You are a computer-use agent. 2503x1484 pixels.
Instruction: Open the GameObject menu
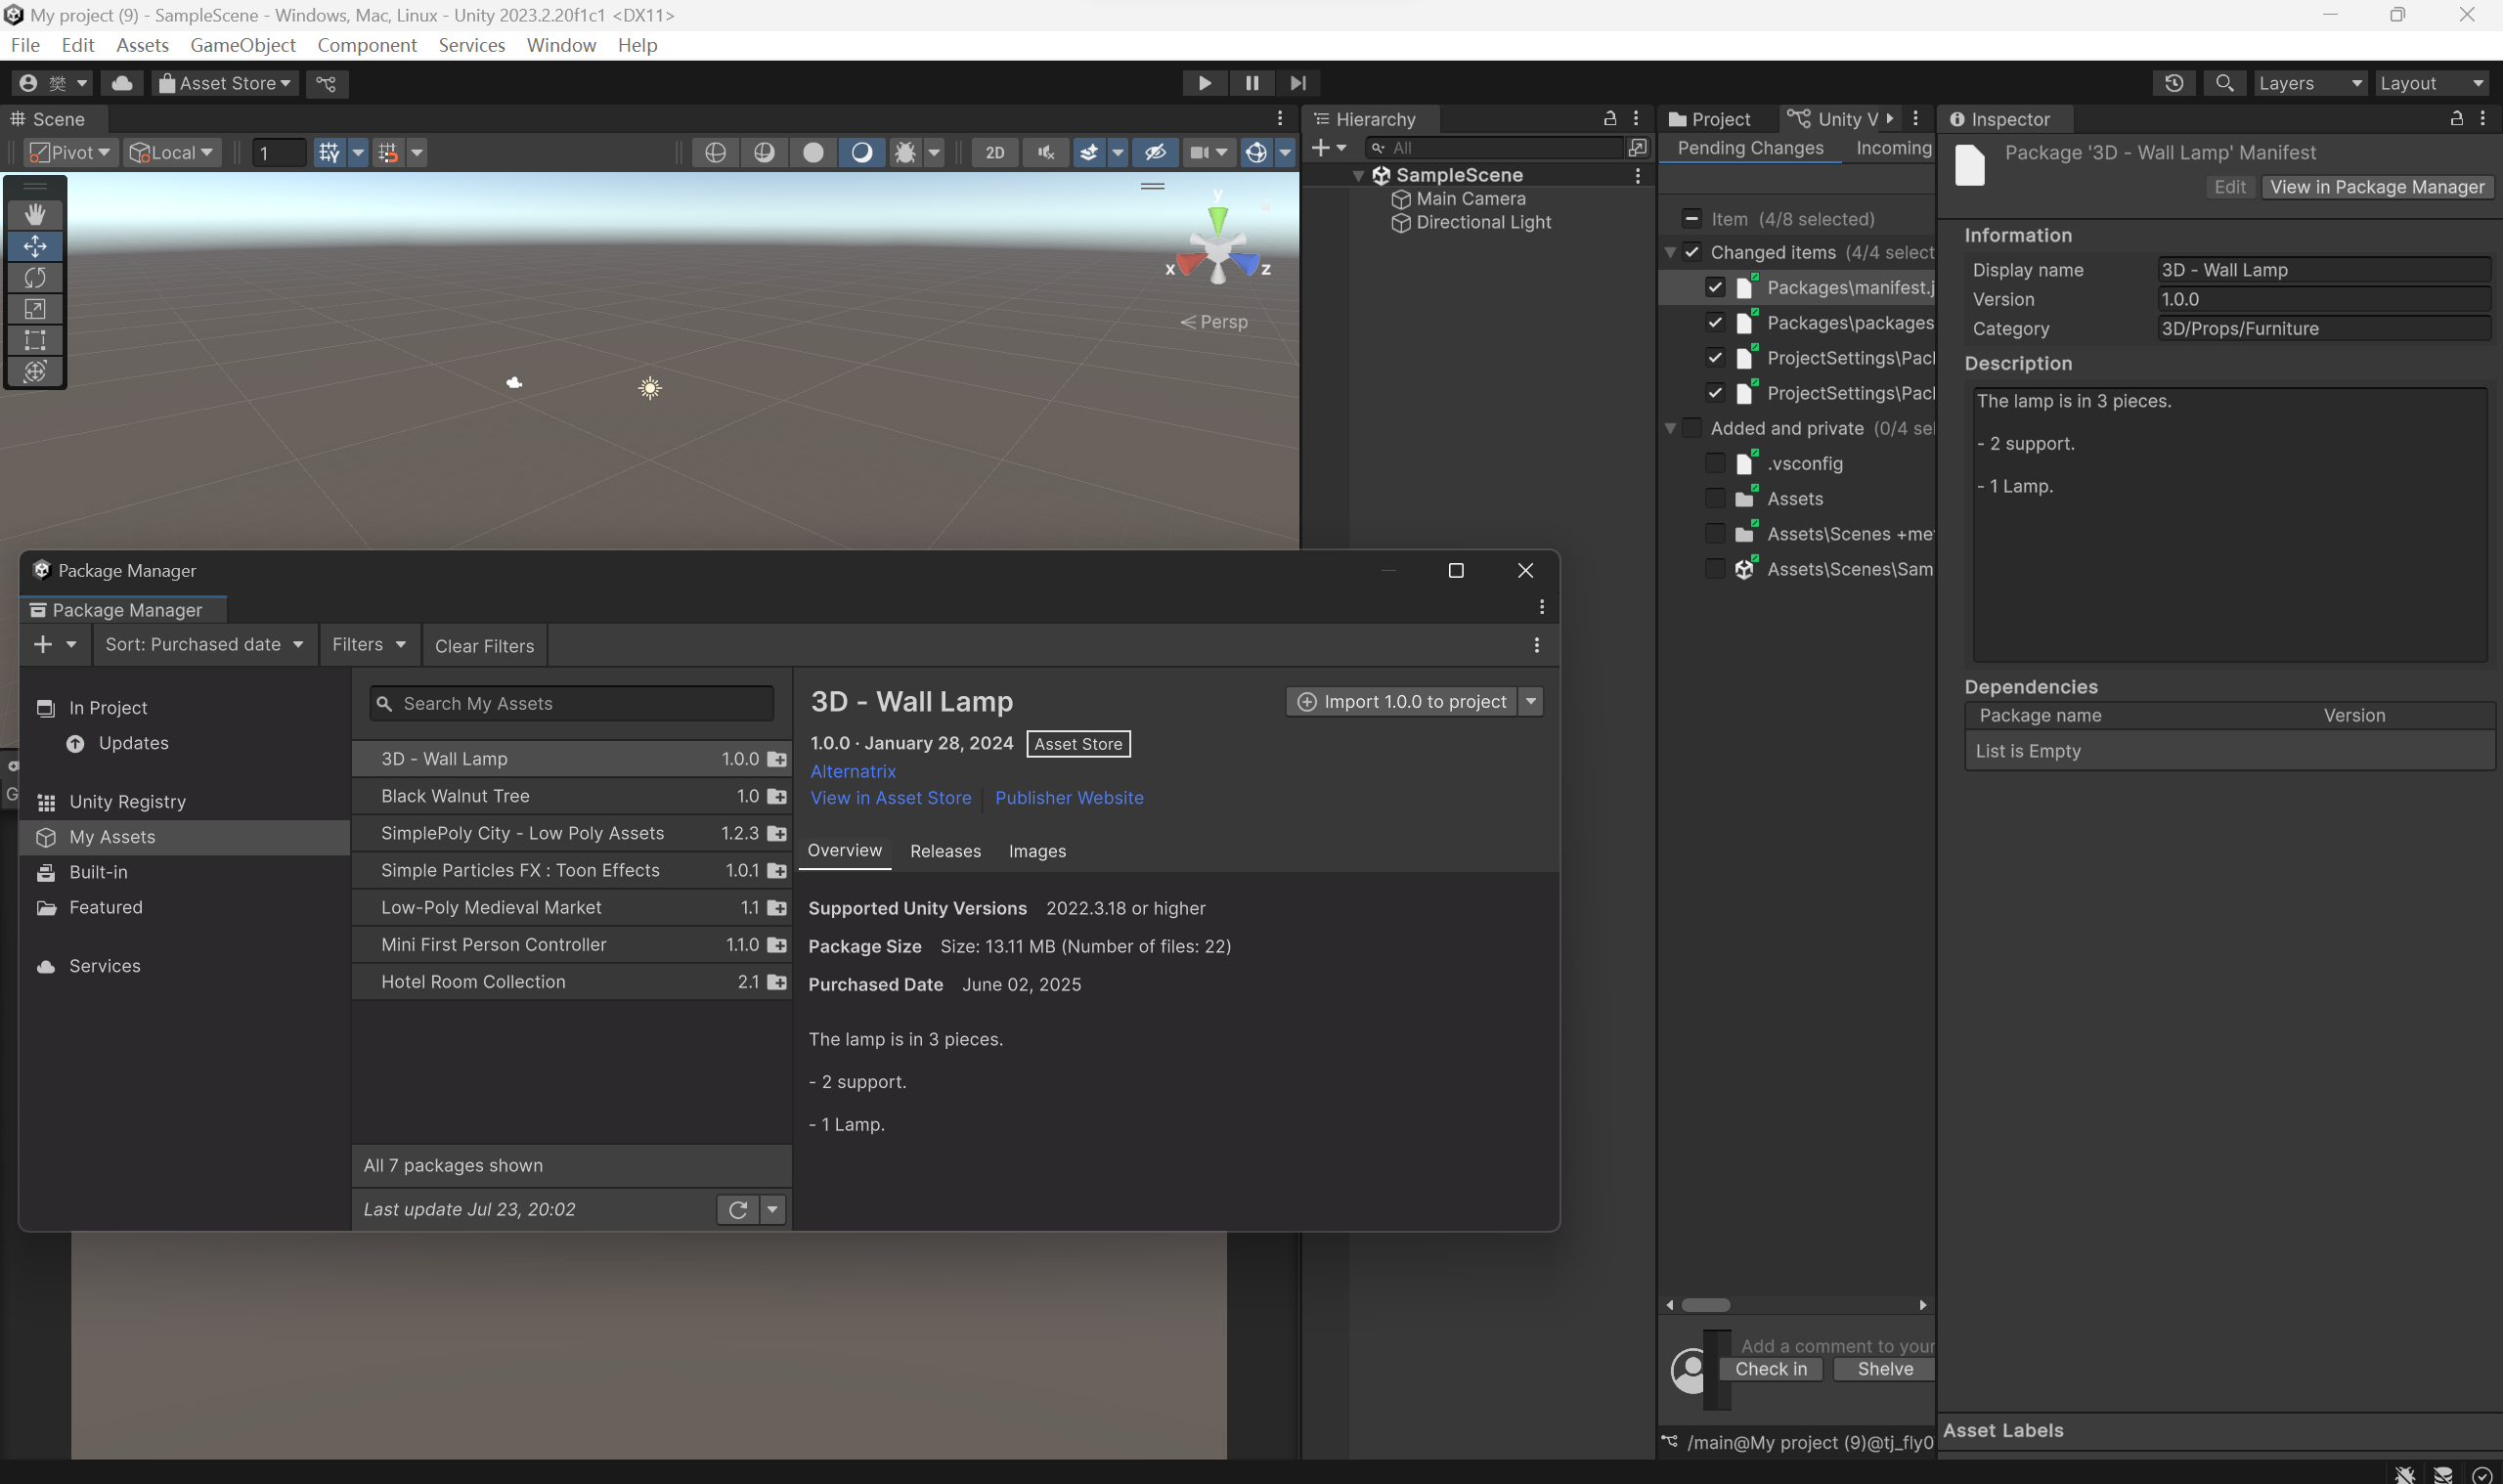pyautogui.click(x=243, y=45)
